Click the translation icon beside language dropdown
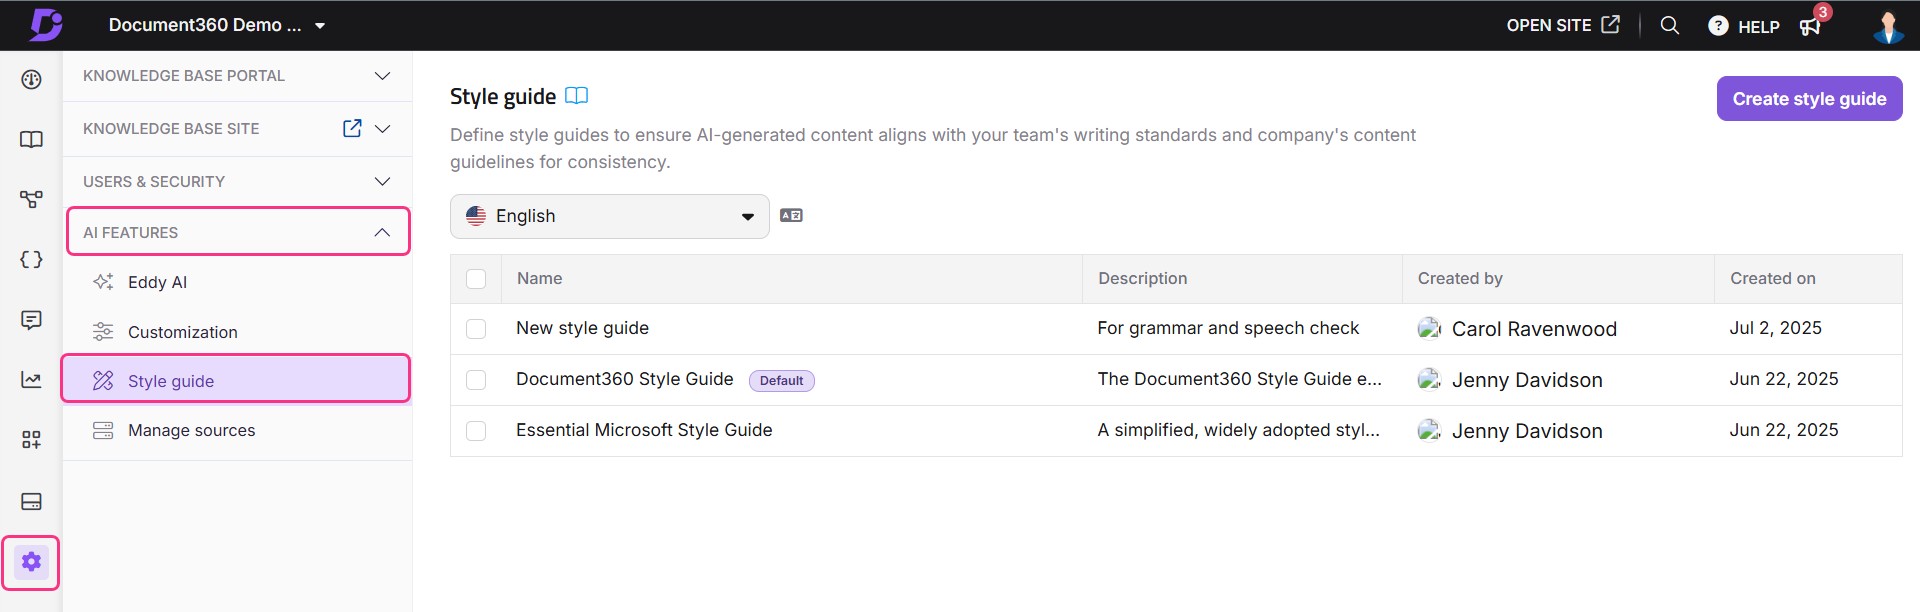 tap(791, 216)
